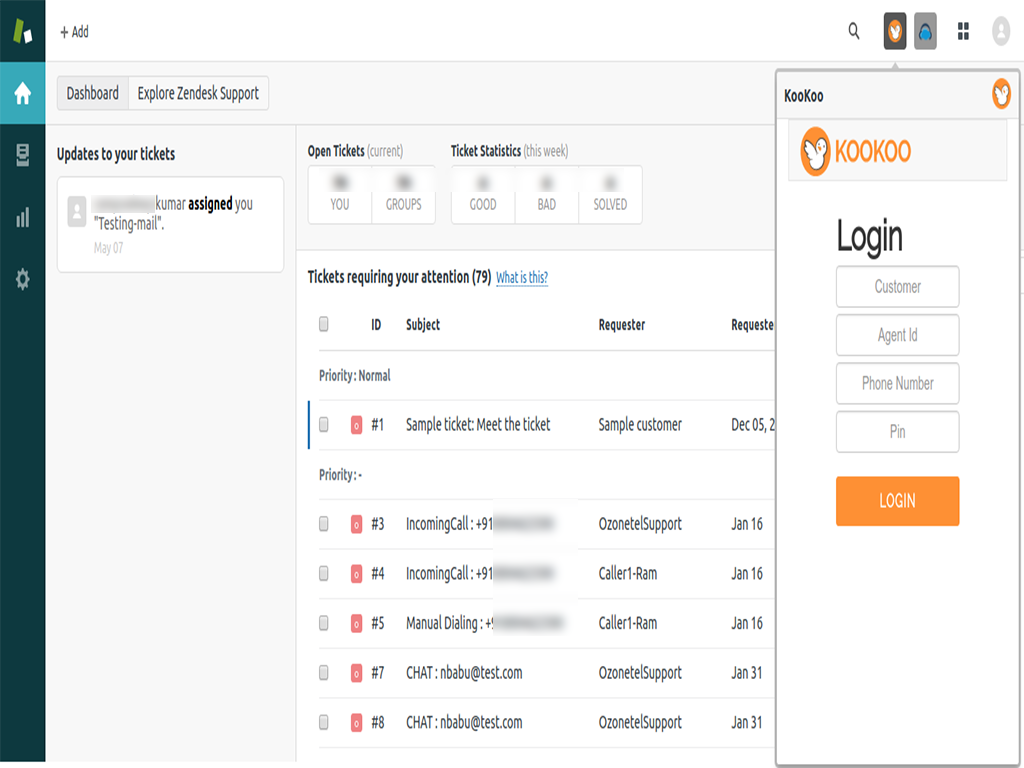Screen dimensions: 1024x768
Task: Check the box for ticket #1
Action: click(x=324, y=424)
